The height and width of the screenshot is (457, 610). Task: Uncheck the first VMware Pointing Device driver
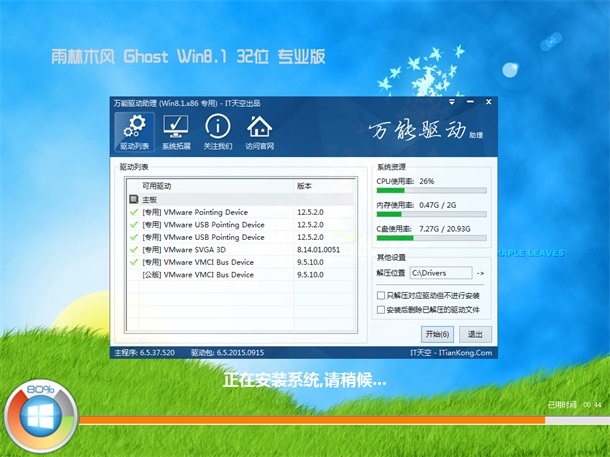[134, 212]
